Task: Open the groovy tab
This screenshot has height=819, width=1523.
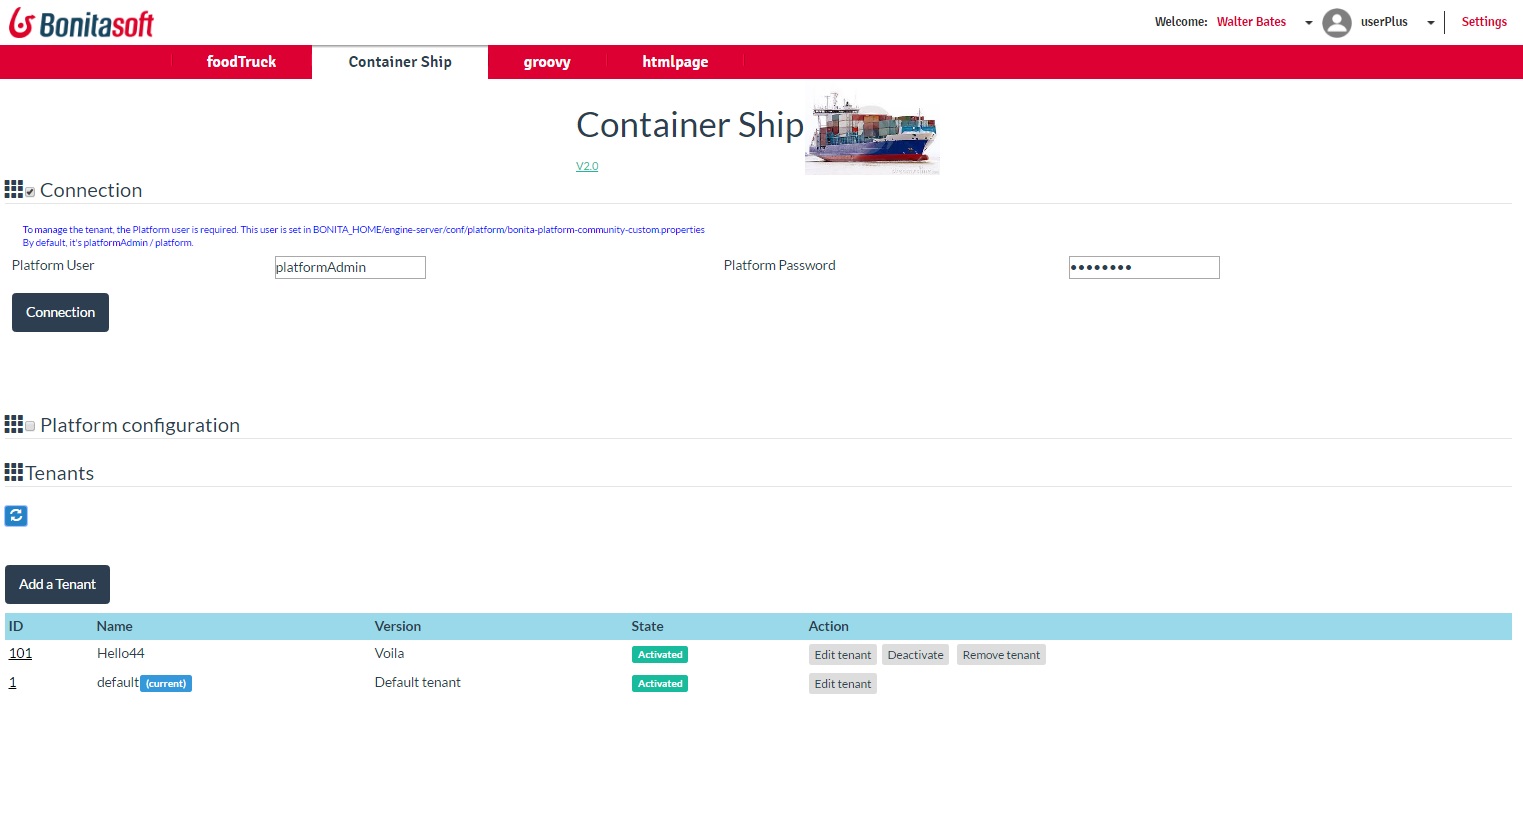Action: click(547, 62)
